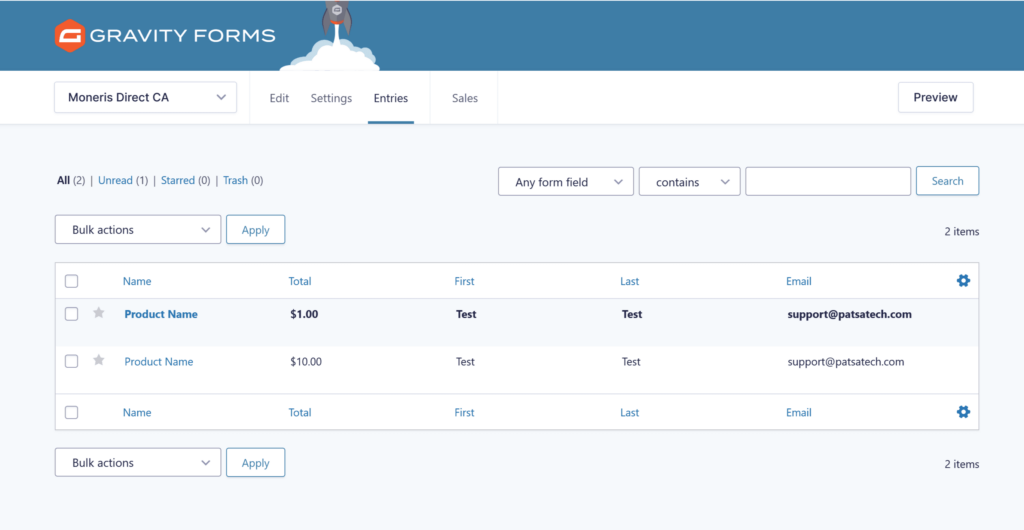Sort by Total column header
The height and width of the screenshot is (530, 1024).
pyautogui.click(x=300, y=281)
